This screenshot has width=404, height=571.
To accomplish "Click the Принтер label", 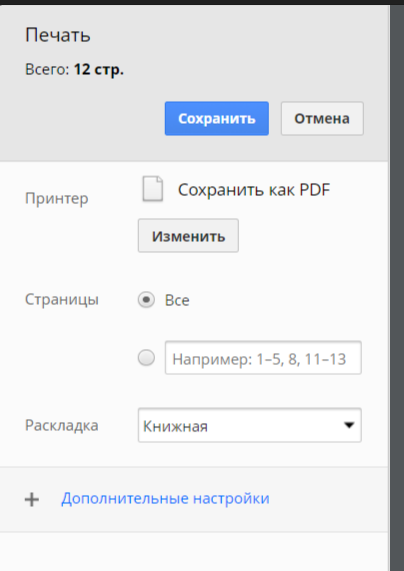I will (56, 199).
